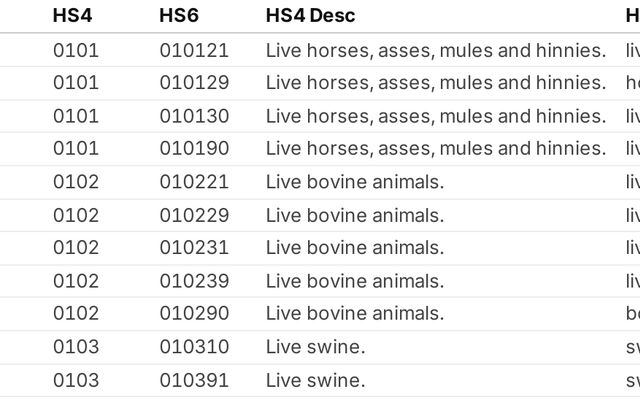Select the HS6 code 010130 cell
This screenshot has width=640, height=400.
194,116
